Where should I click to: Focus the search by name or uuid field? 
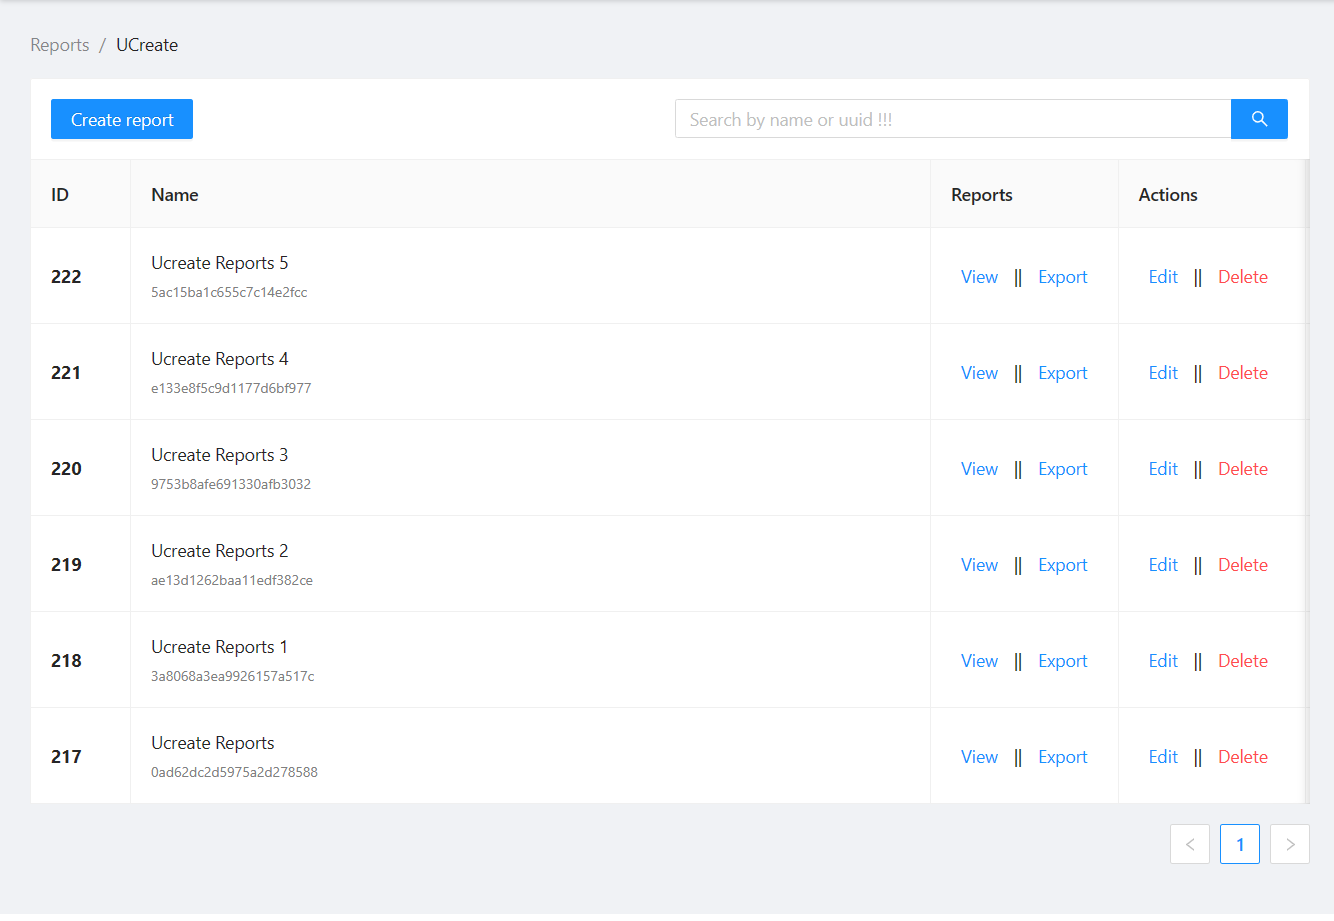point(953,119)
